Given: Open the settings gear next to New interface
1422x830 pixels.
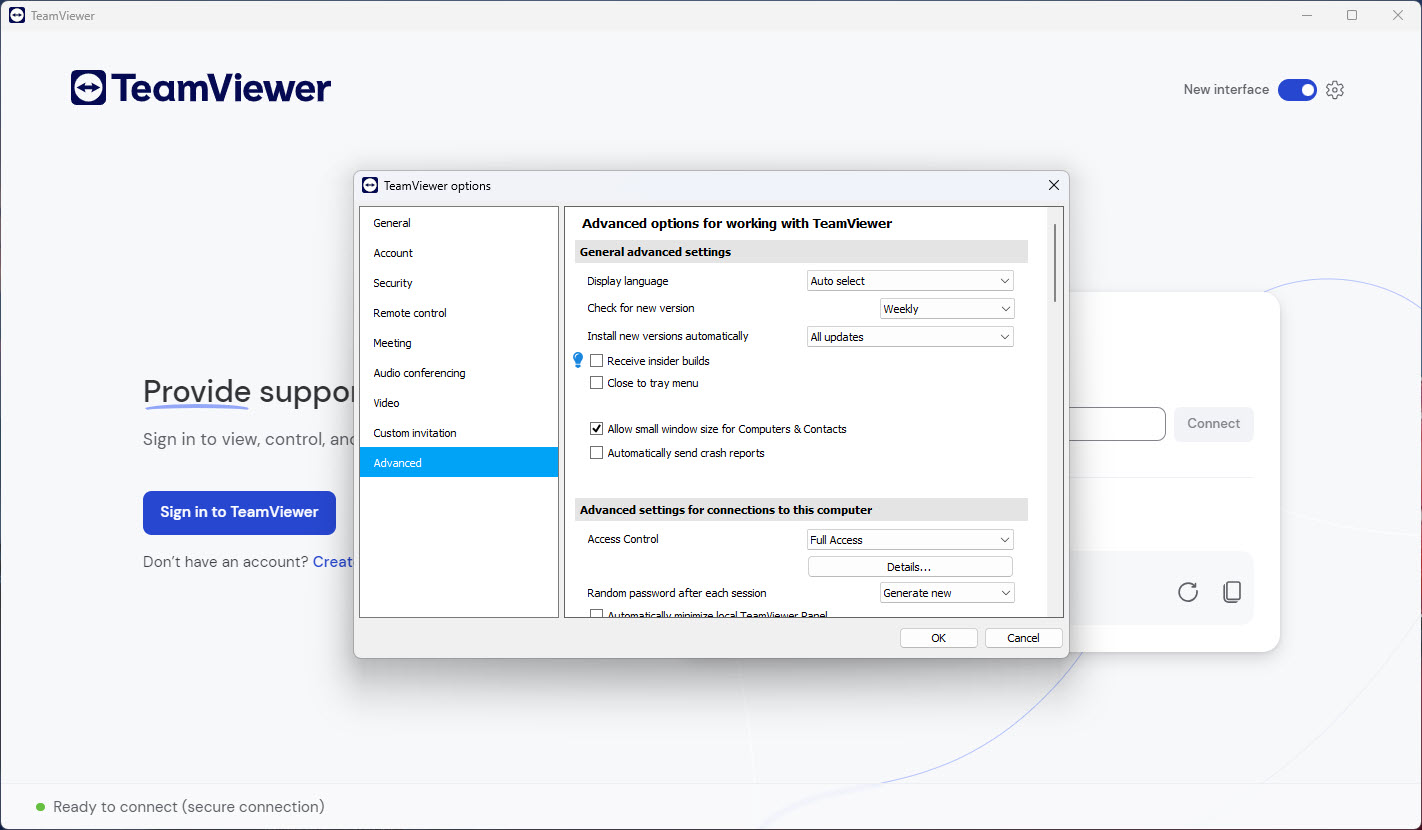Looking at the screenshot, I should pos(1335,90).
